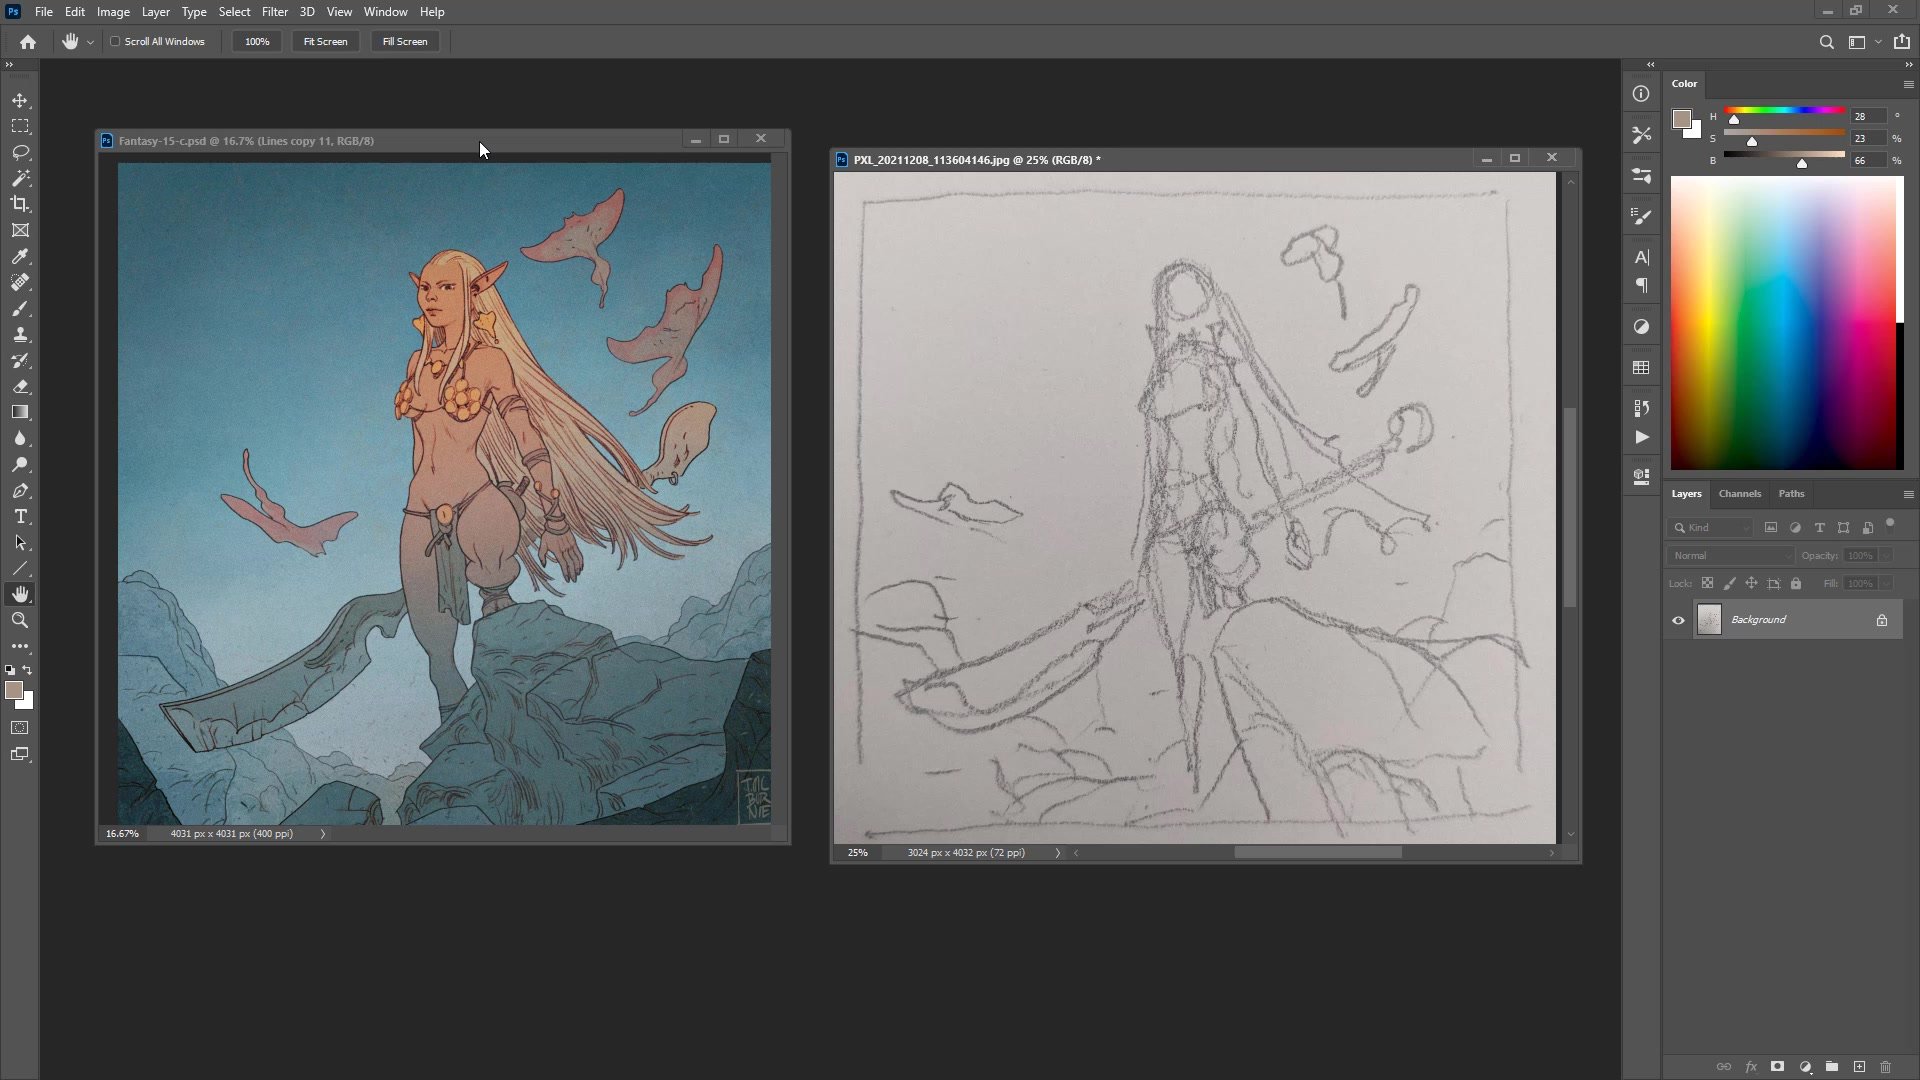Select the Lasso tool
The height and width of the screenshot is (1080, 1920).
20,152
